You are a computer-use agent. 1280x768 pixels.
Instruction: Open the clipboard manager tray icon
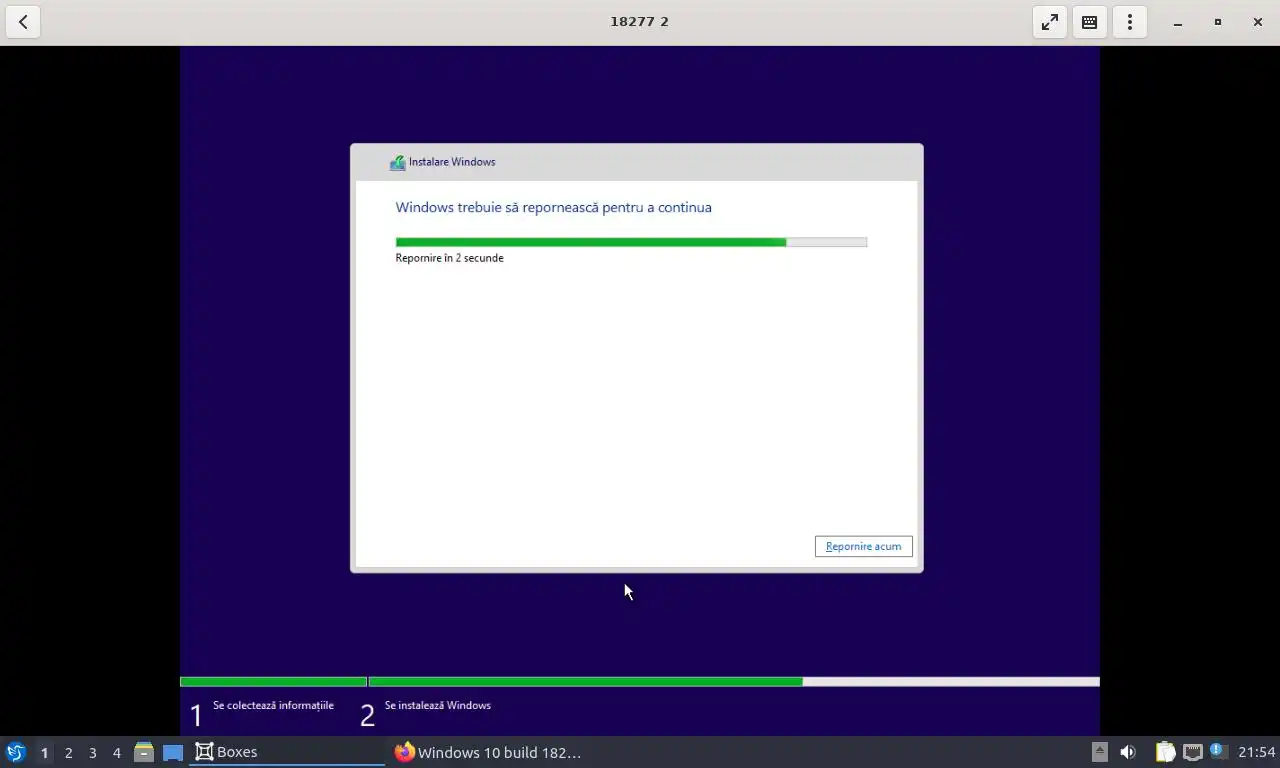point(1165,752)
